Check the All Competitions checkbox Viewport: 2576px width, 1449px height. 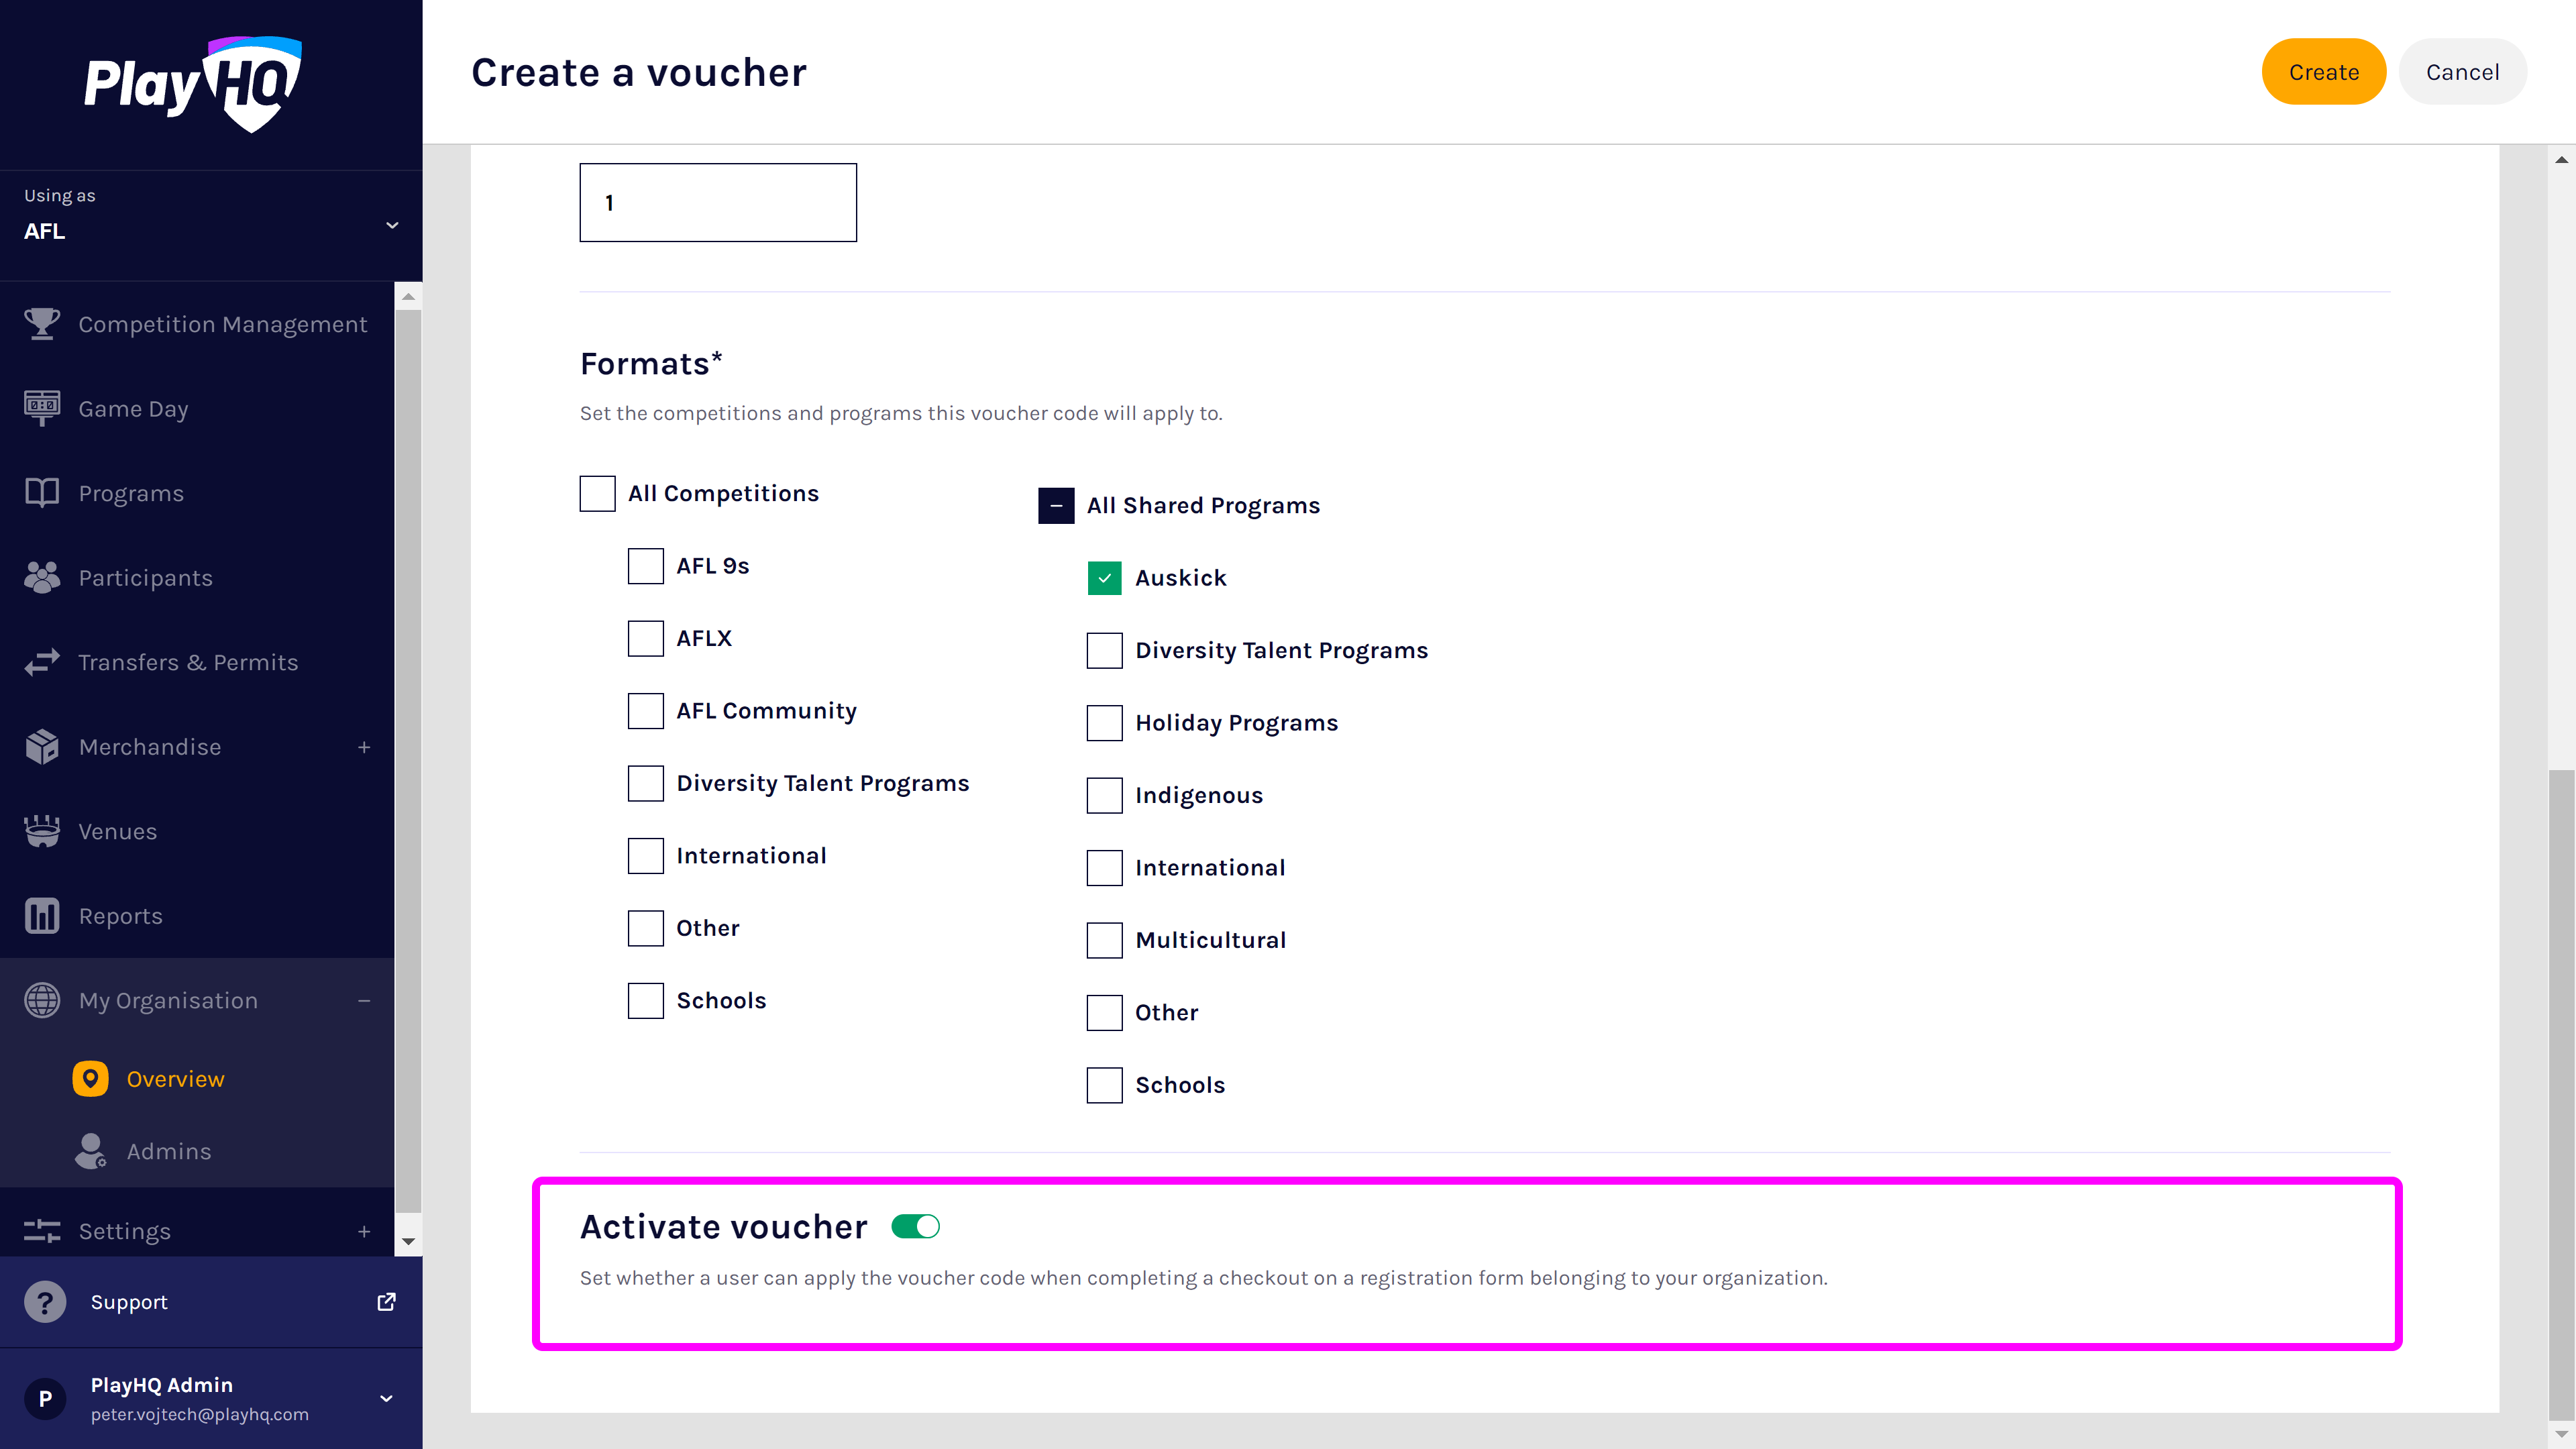pos(598,493)
